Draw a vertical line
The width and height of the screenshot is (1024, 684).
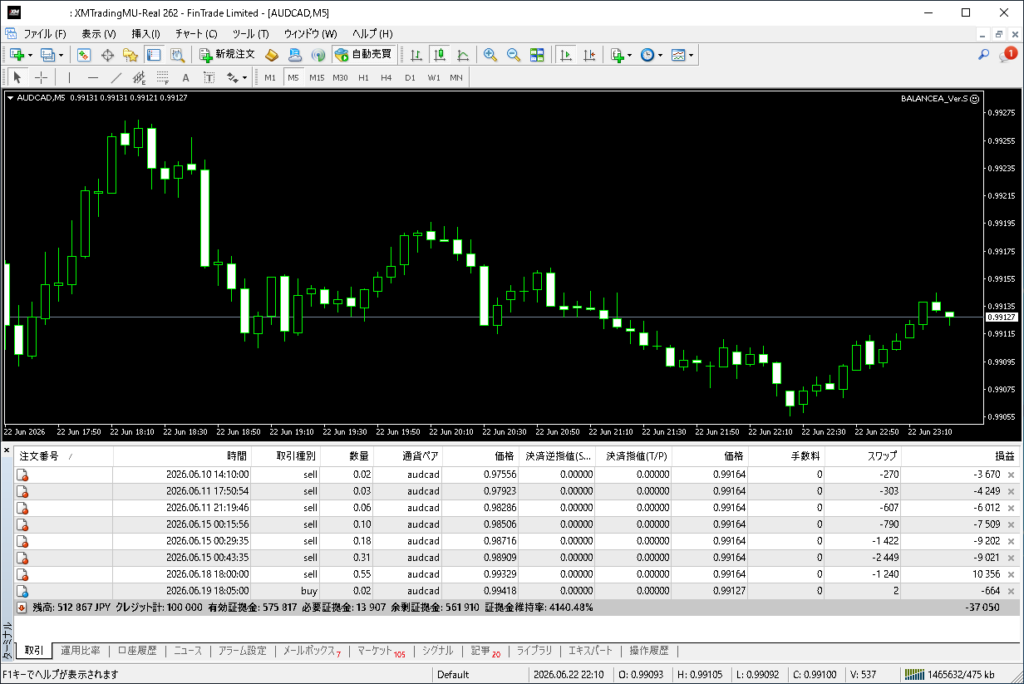pyautogui.click(x=69, y=78)
